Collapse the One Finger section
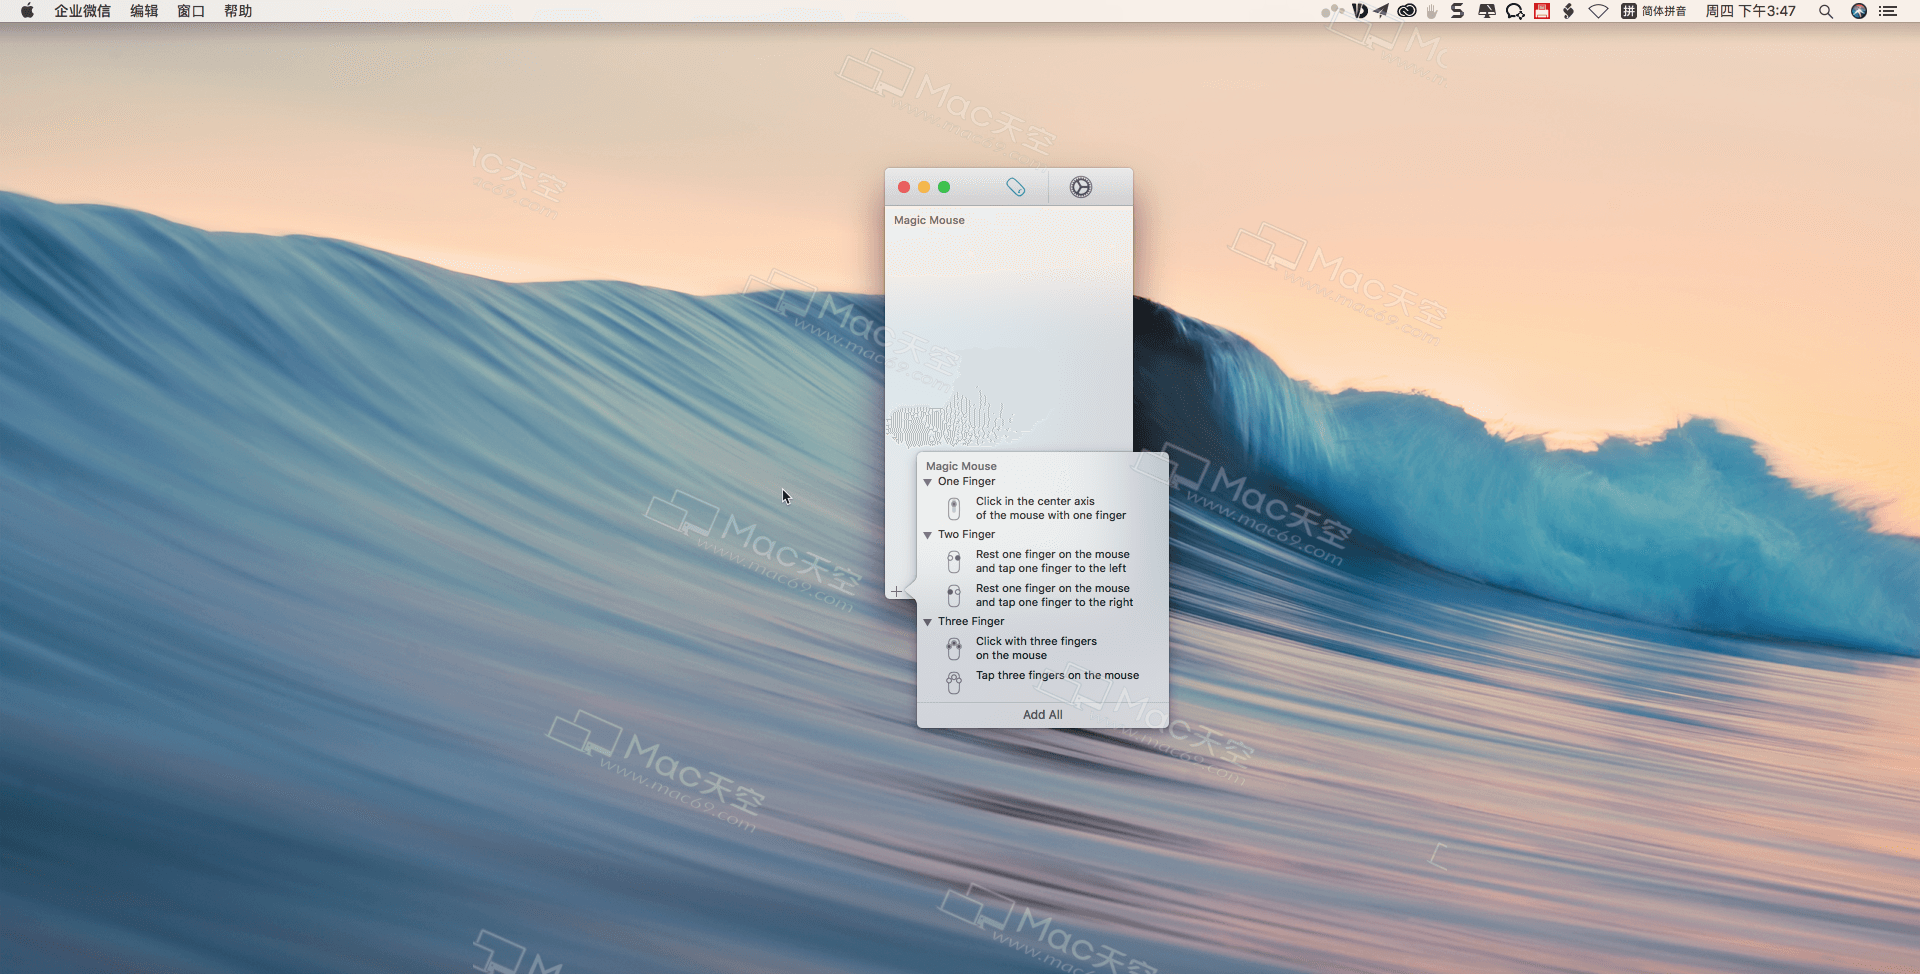This screenshot has width=1920, height=974. (928, 481)
